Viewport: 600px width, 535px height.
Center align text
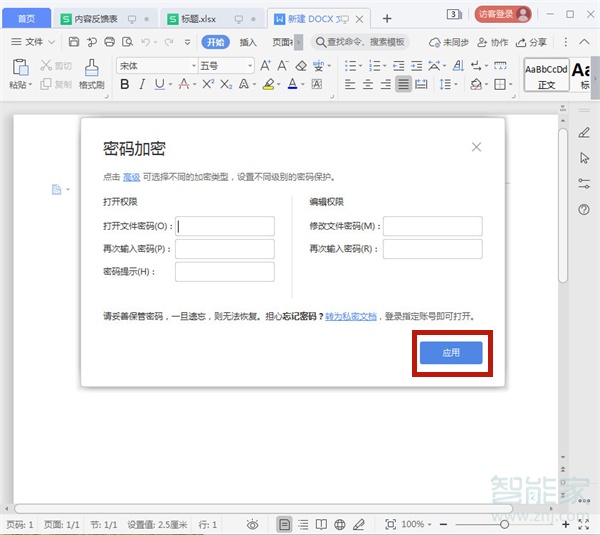(x=368, y=84)
